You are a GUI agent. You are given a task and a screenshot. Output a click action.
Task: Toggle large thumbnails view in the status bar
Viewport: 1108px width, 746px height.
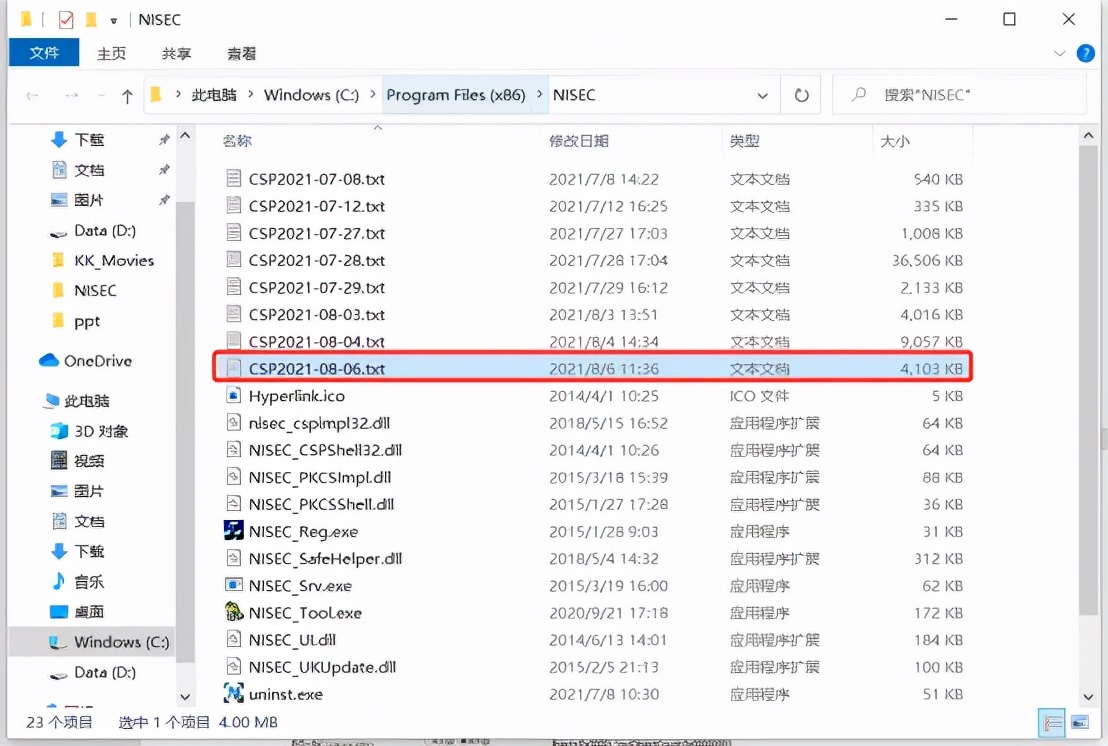1082,722
